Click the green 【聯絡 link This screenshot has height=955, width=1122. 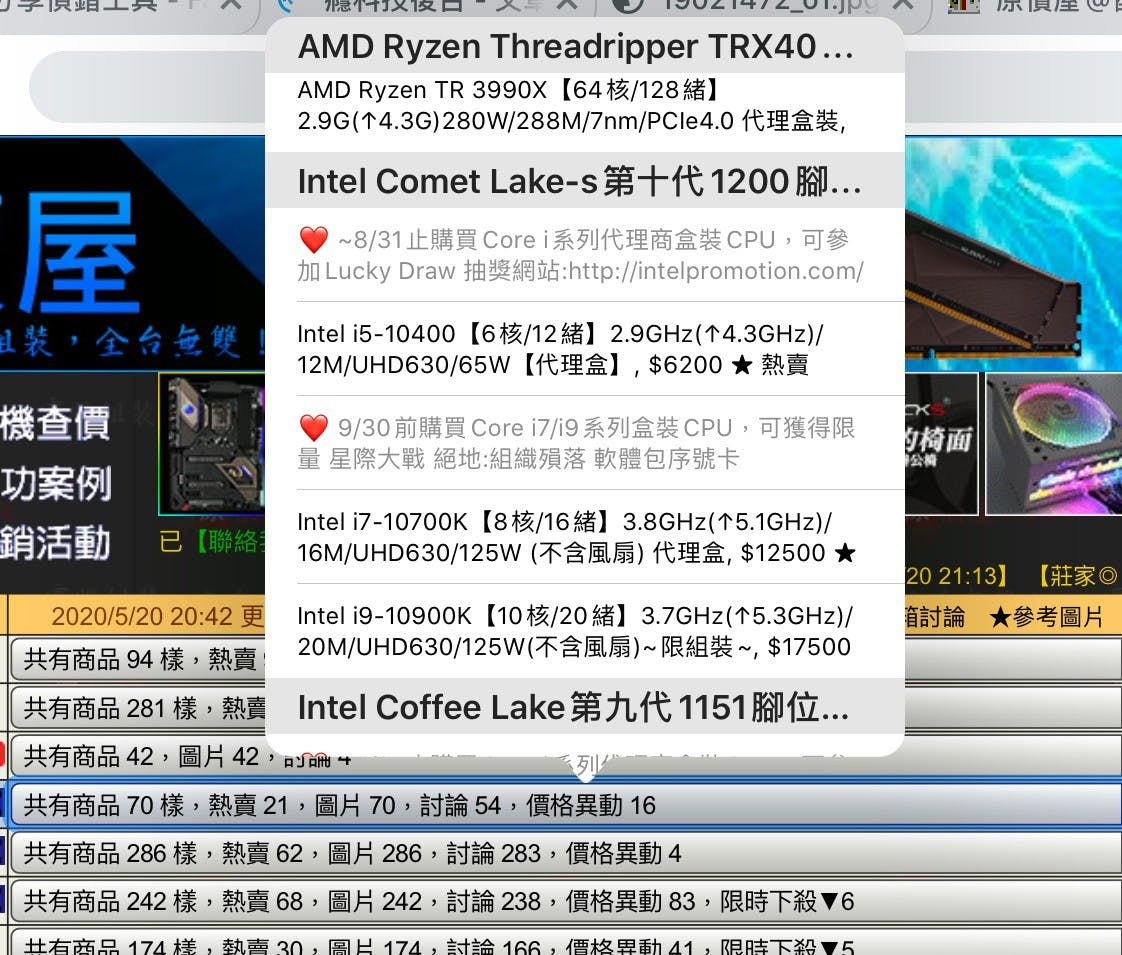point(229,542)
